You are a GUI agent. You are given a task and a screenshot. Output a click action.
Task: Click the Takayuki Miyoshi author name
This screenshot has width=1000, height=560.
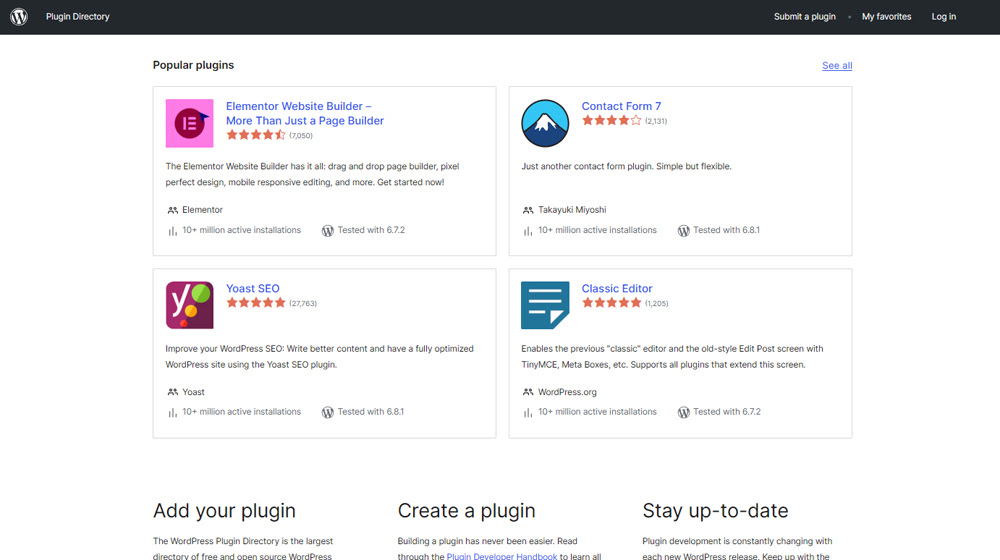pos(572,210)
